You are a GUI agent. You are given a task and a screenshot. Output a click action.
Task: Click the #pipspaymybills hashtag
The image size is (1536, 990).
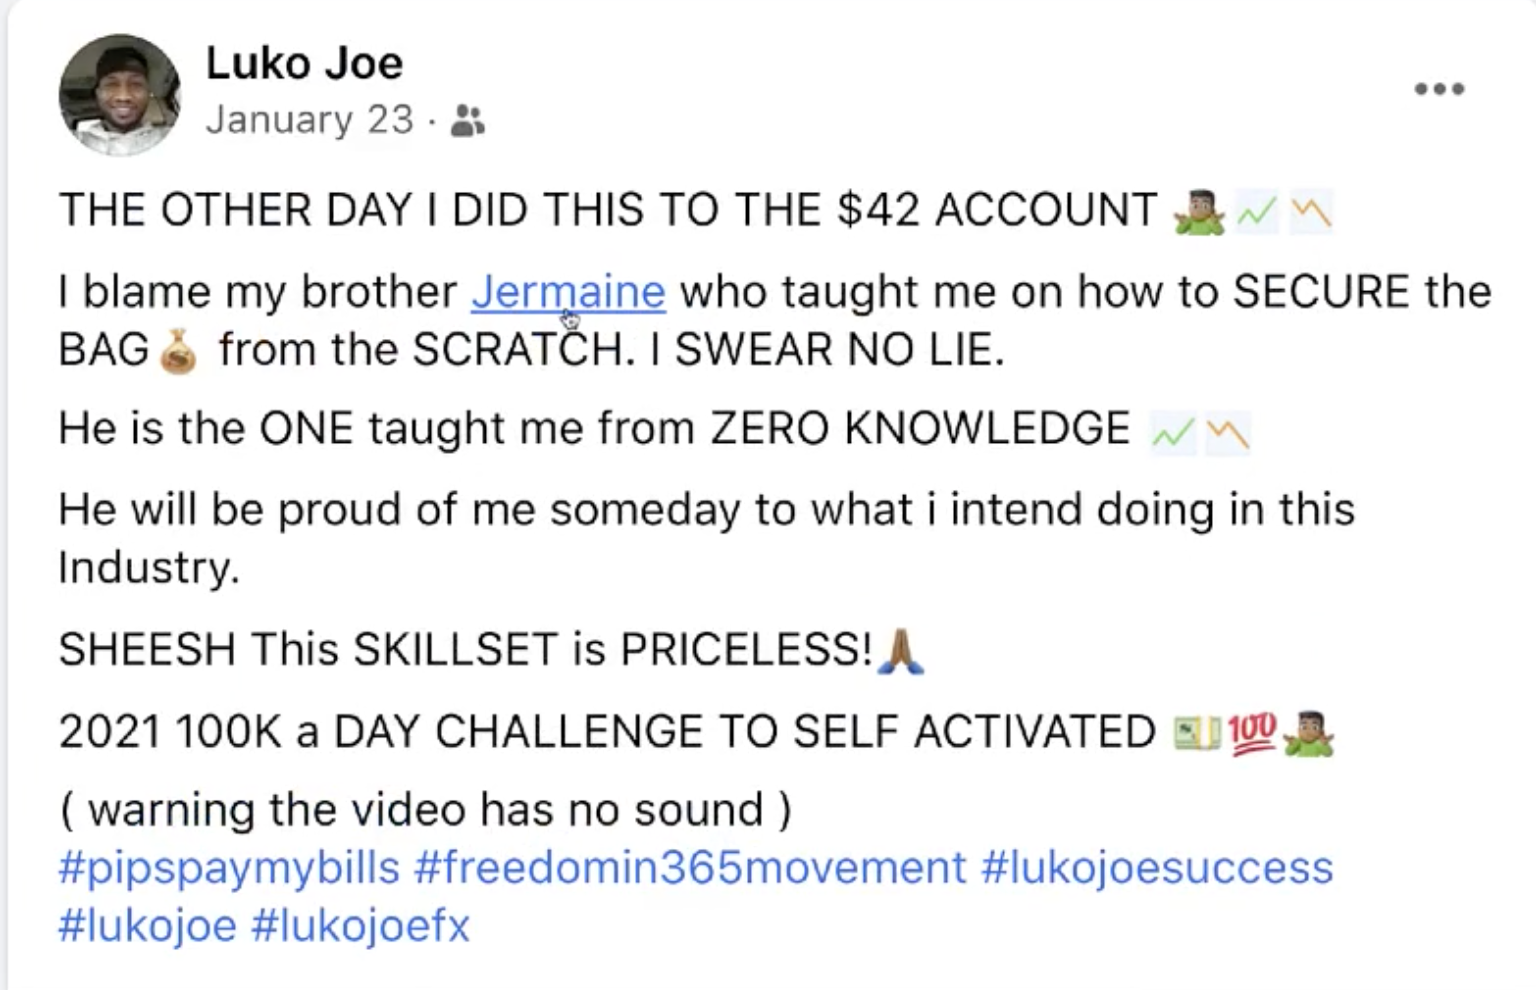pyautogui.click(x=229, y=867)
